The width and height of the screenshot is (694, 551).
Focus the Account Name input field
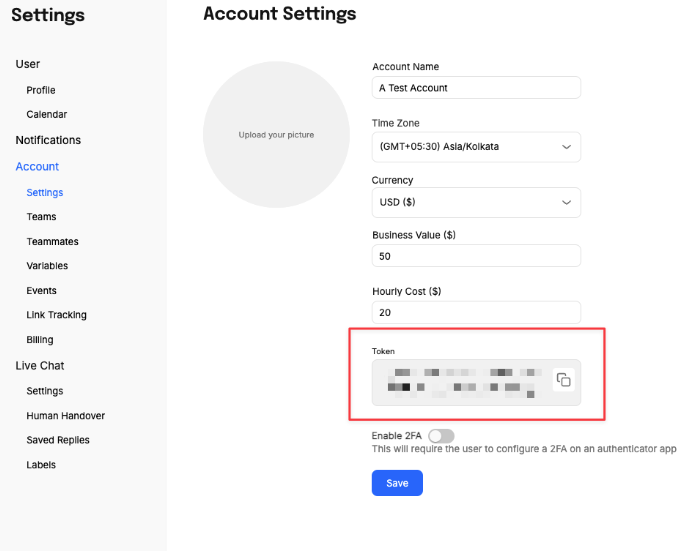point(476,88)
